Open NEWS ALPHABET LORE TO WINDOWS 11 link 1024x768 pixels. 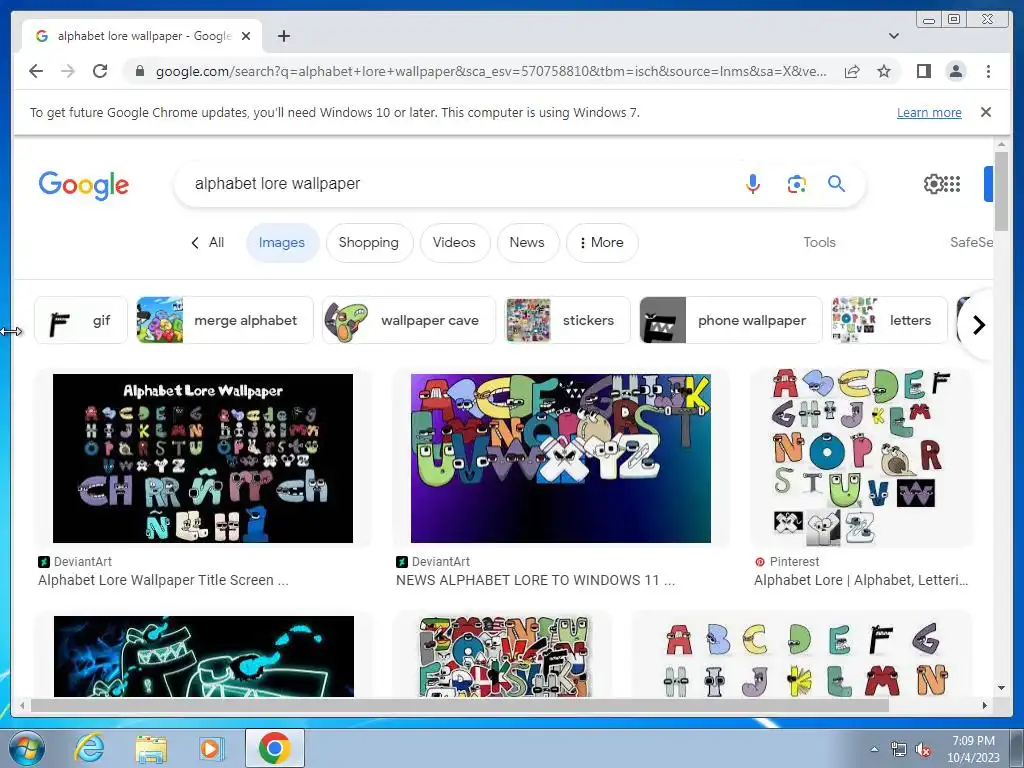(536, 580)
